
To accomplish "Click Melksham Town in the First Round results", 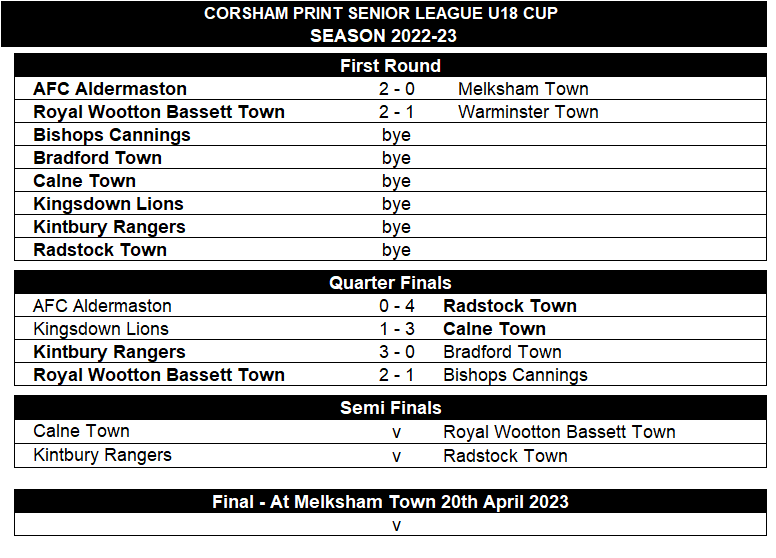I will pyautogui.click(x=523, y=89).
